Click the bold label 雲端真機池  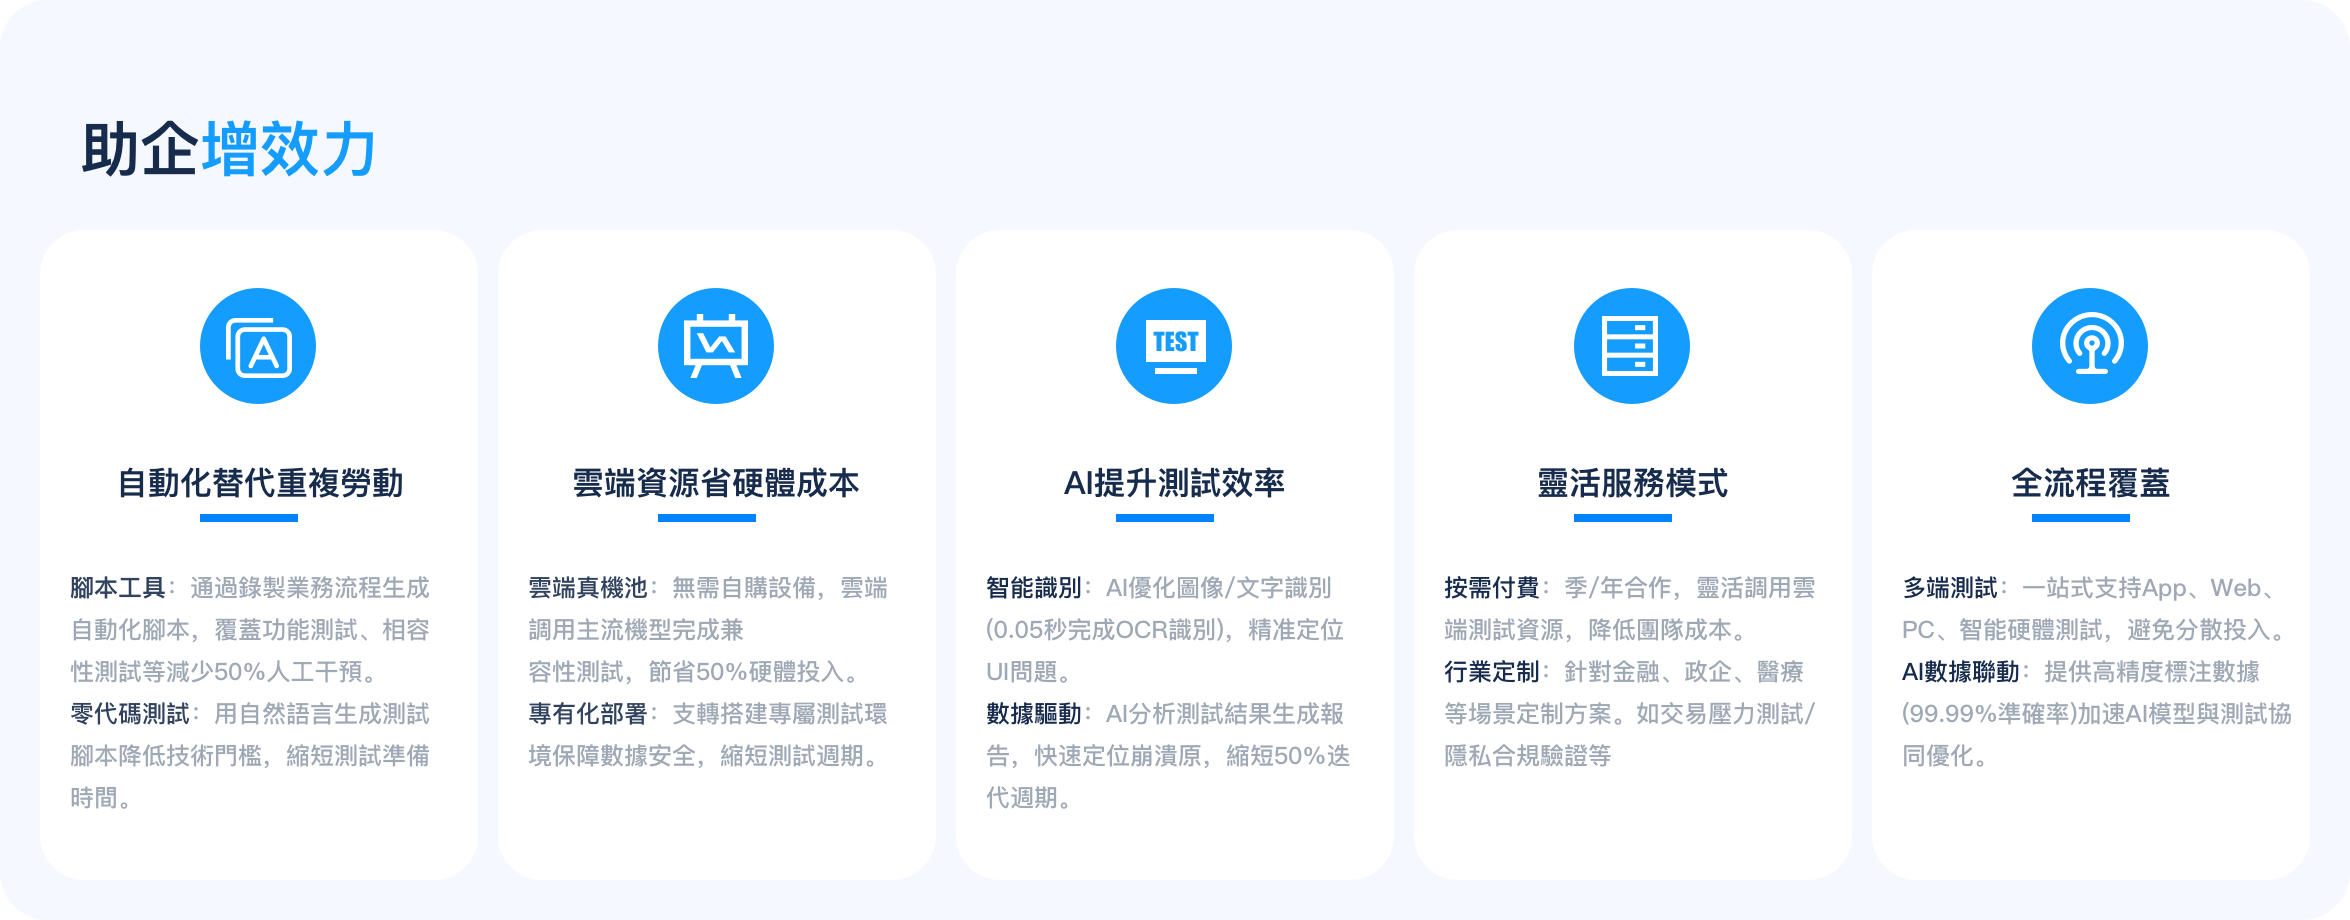pos(588,588)
